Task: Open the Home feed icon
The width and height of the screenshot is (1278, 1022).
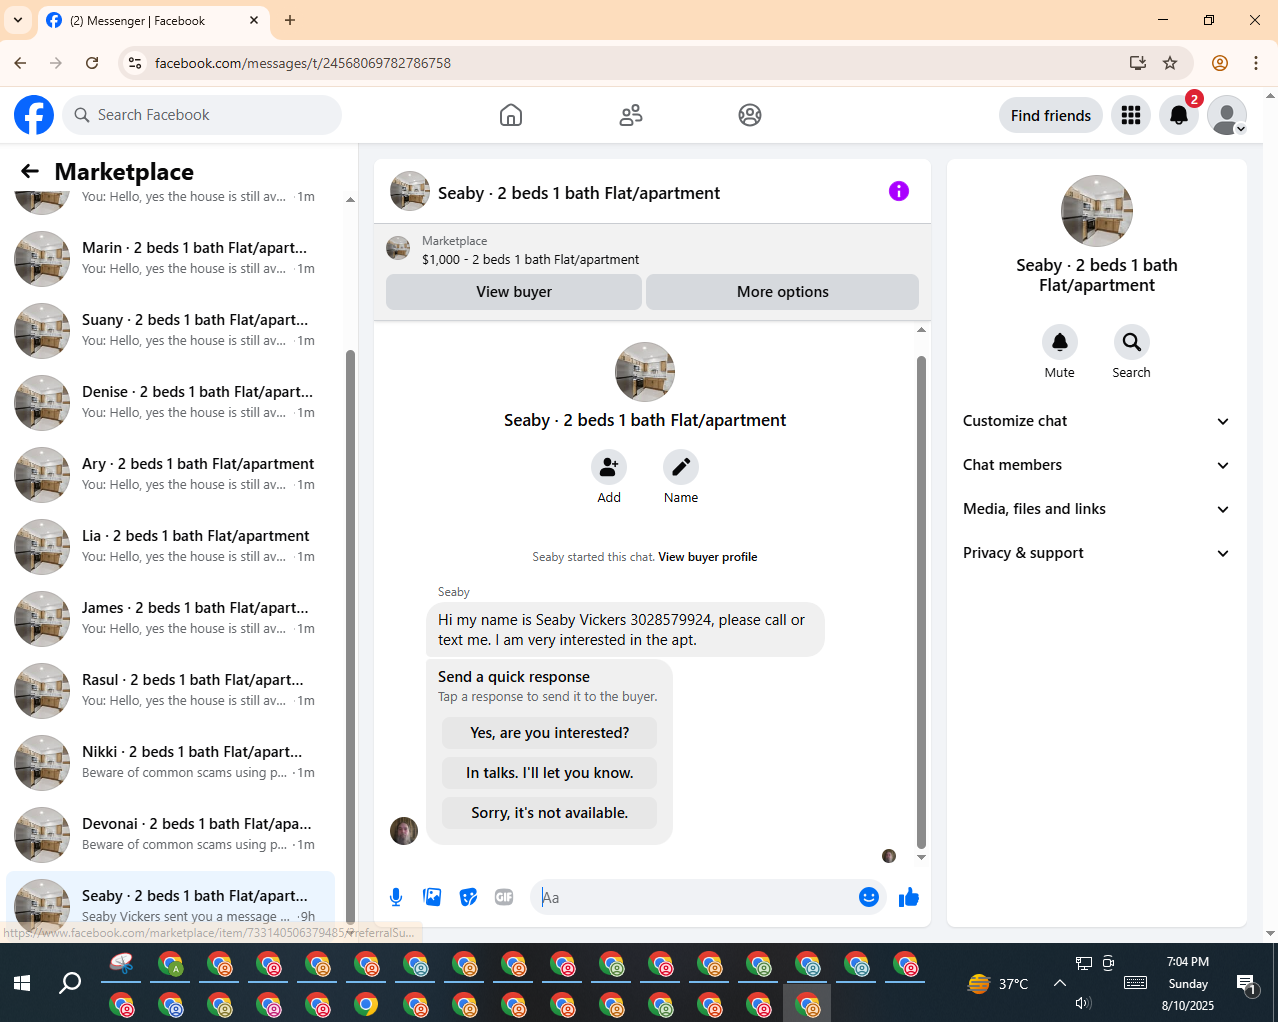Action: pos(511,115)
